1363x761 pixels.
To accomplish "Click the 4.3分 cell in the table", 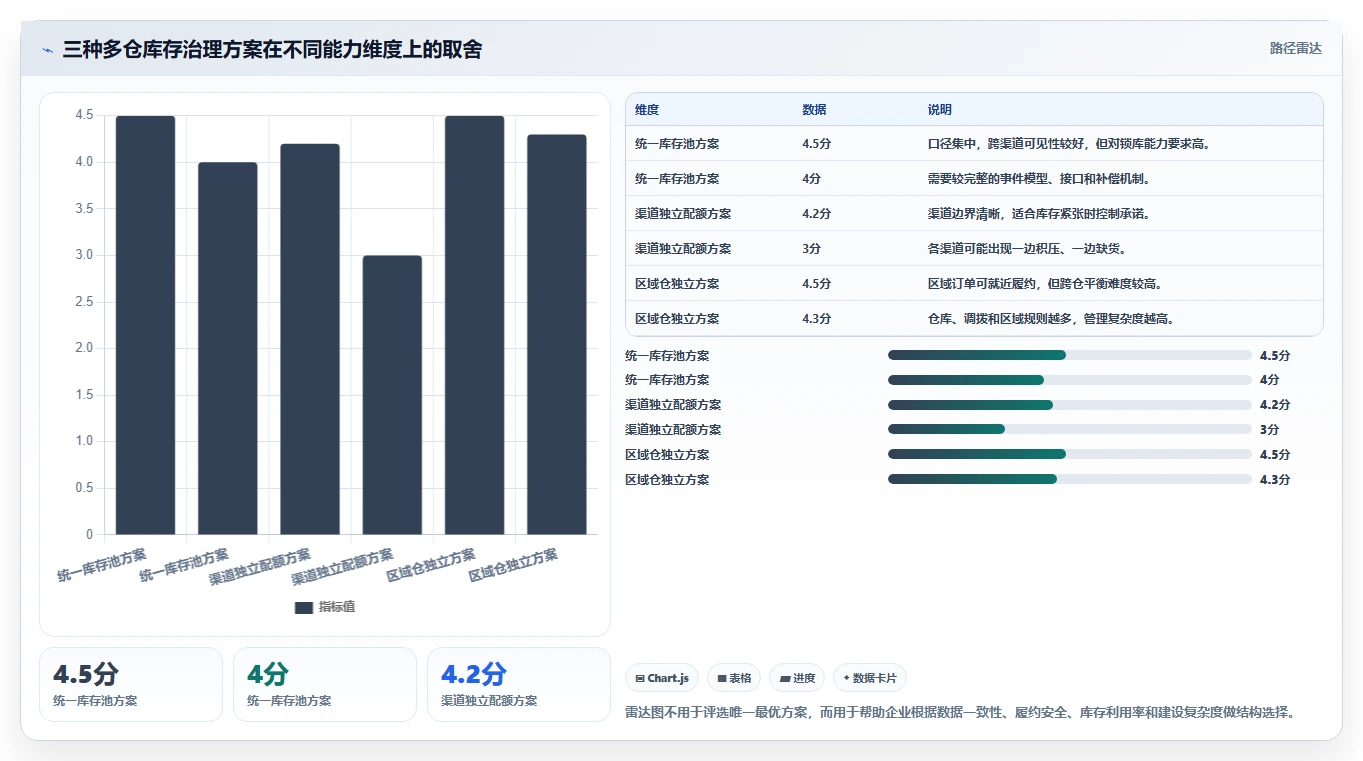I will (816, 319).
